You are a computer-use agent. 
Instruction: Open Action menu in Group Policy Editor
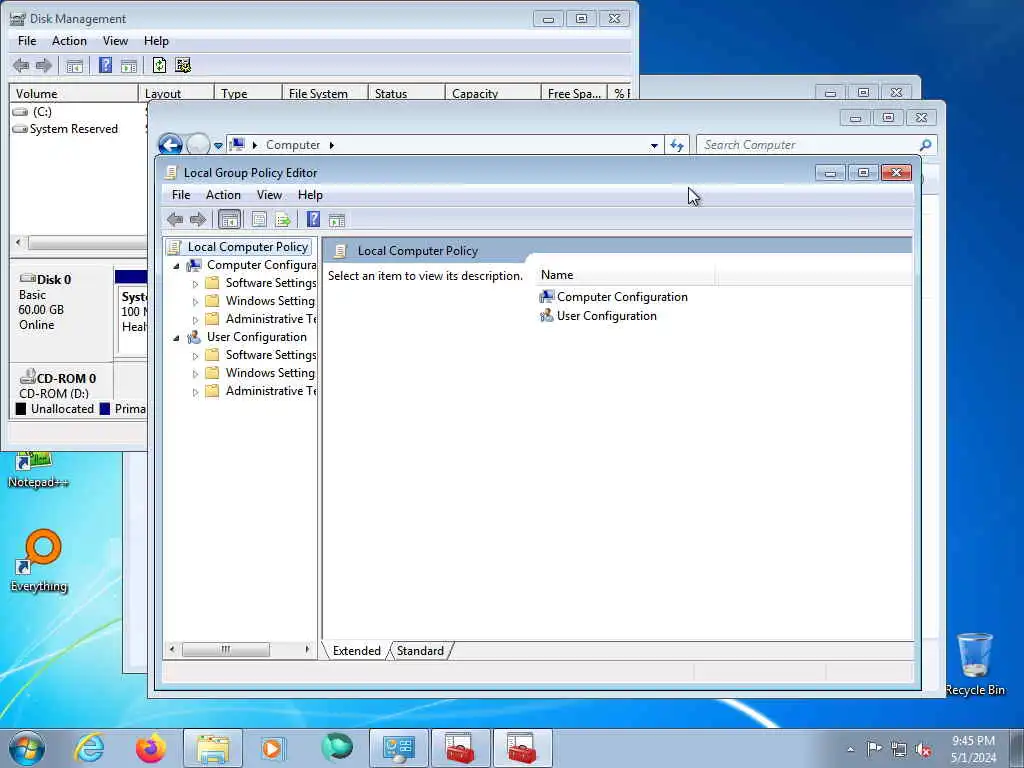pos(223,195)
